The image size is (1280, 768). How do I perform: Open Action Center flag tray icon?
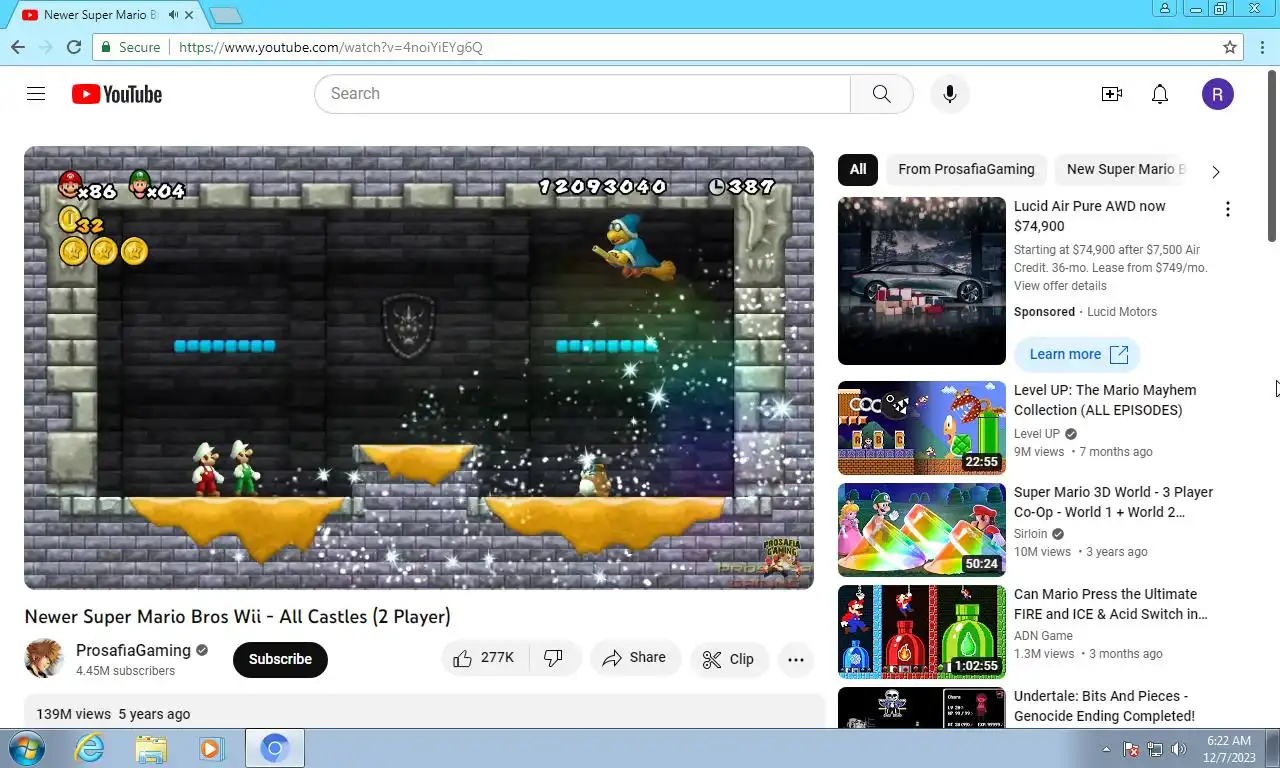click(x=1131, y=748)
